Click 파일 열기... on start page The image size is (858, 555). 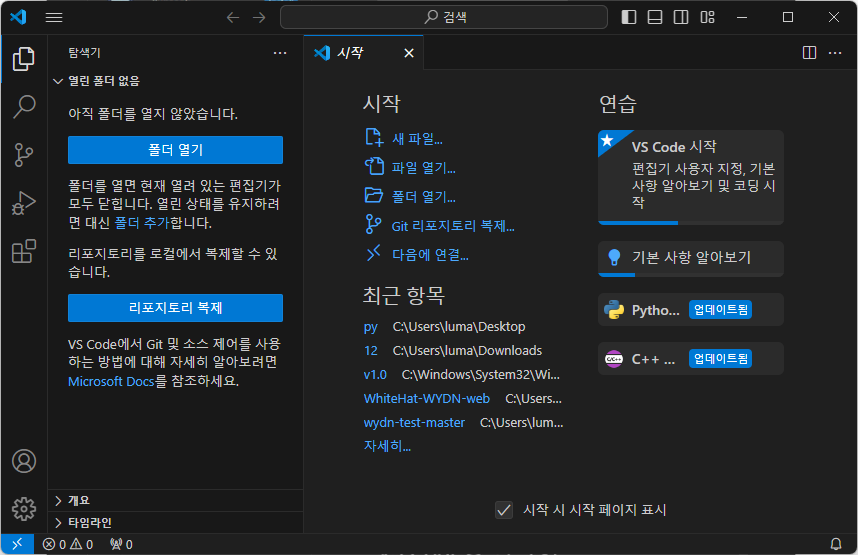click(x=410, y=167)
